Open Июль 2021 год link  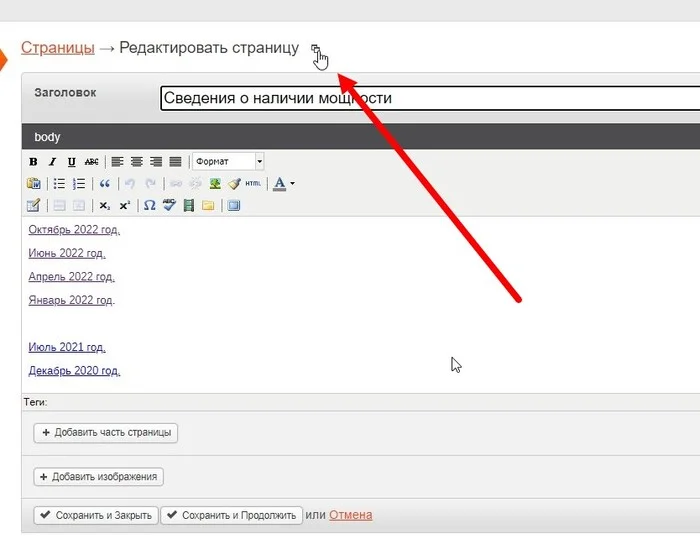[x=67, y=347]
